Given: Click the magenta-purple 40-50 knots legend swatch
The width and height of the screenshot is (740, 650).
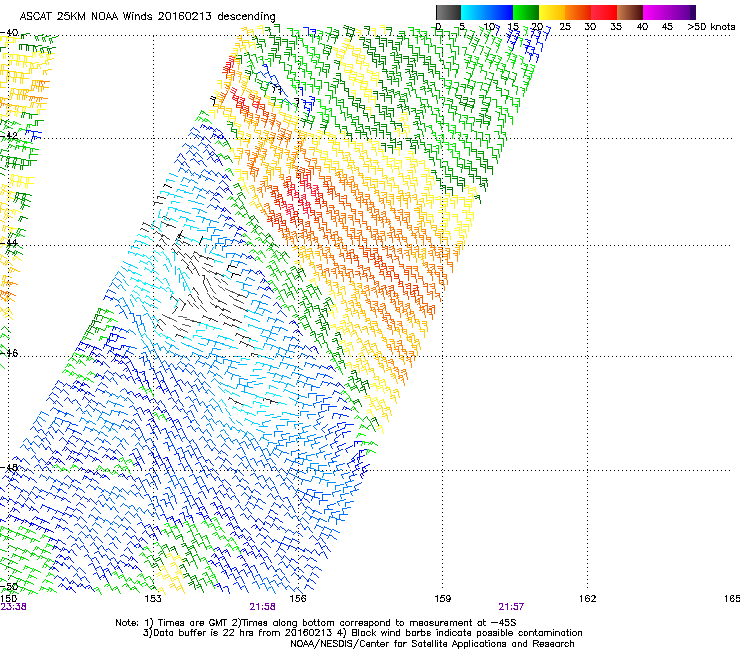Looking at the screenshot, I should coord(669,12).
